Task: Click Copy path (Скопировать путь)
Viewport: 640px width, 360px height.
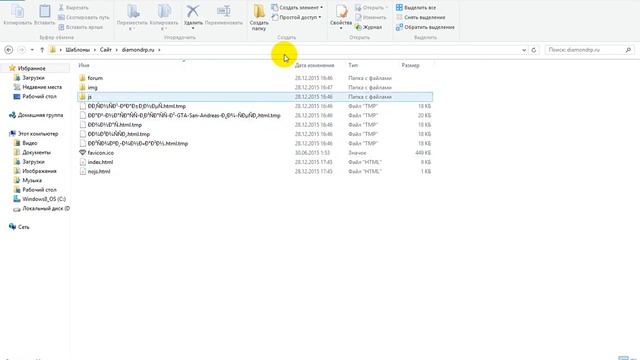Action: click(84, 18)
